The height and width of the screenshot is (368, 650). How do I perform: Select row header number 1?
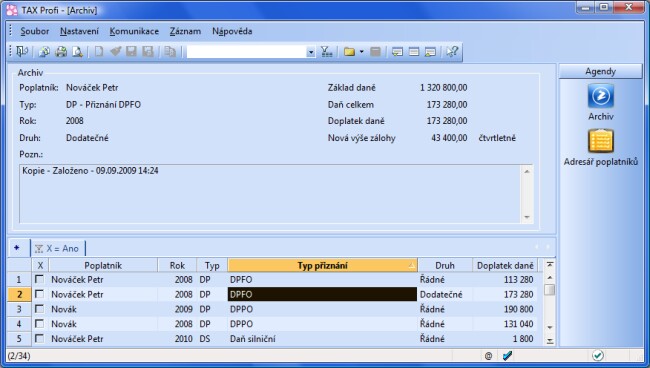19,279
